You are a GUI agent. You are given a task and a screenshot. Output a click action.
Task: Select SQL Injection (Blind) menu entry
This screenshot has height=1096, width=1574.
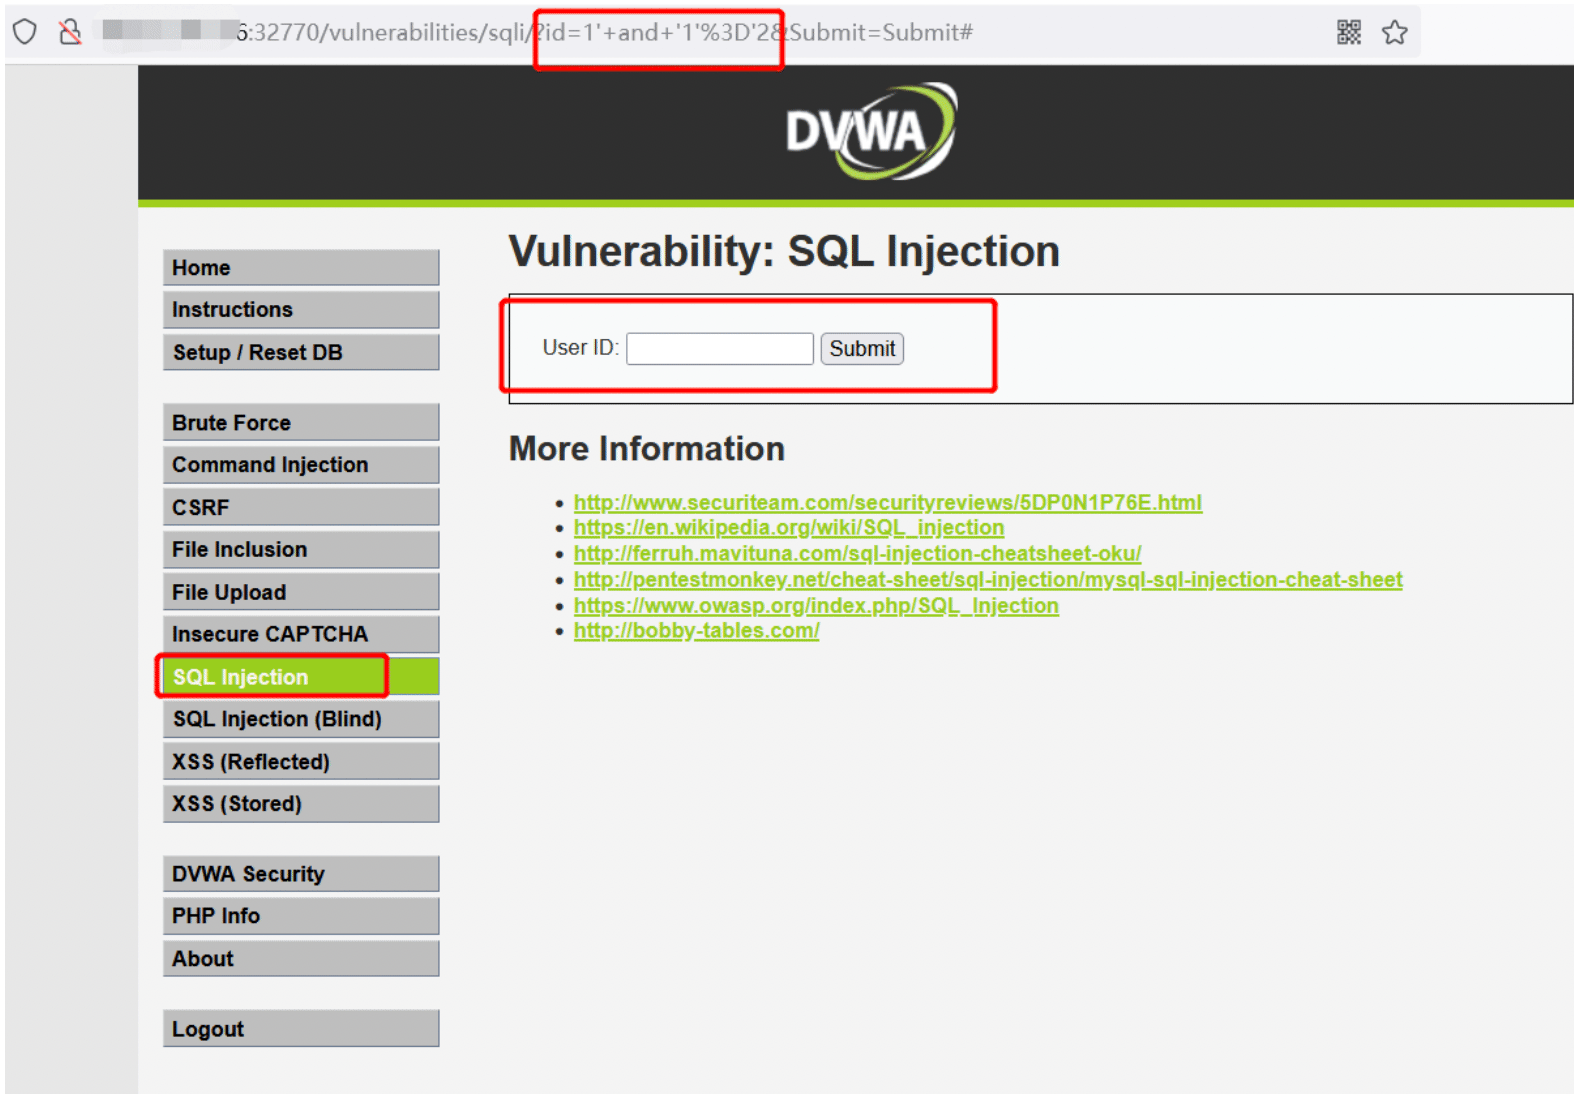301,719
